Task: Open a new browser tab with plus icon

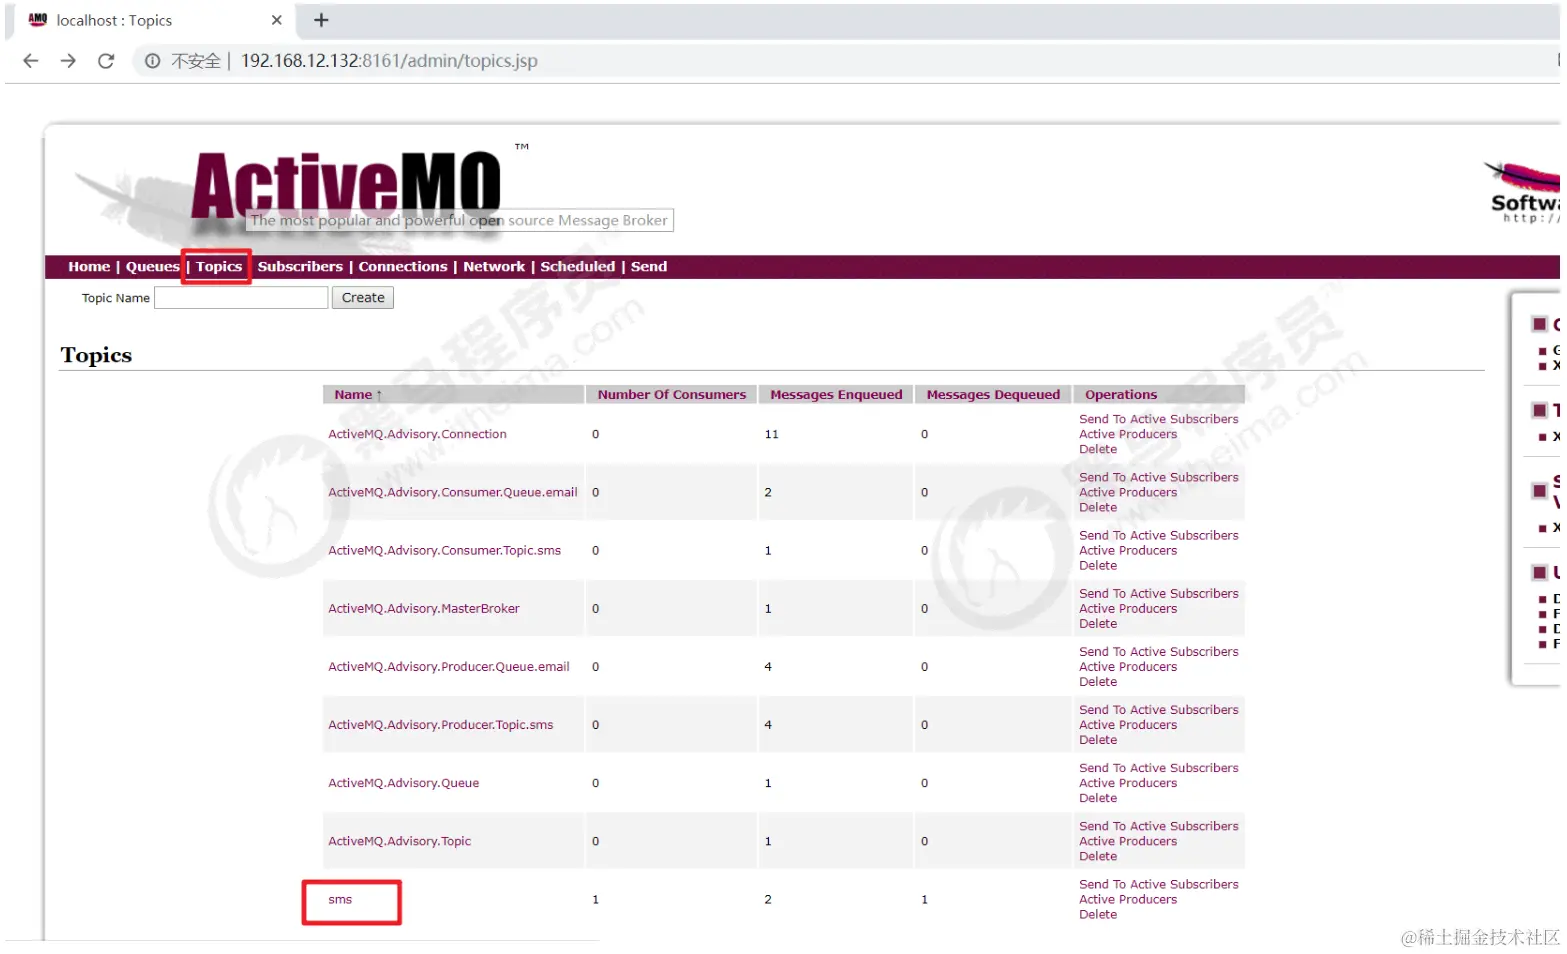Action: [321, 20]
